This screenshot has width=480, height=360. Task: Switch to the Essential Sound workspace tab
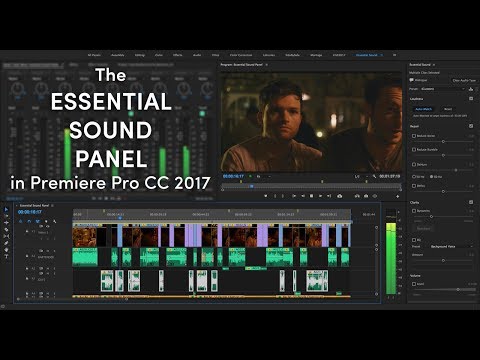tap(367, 55)
